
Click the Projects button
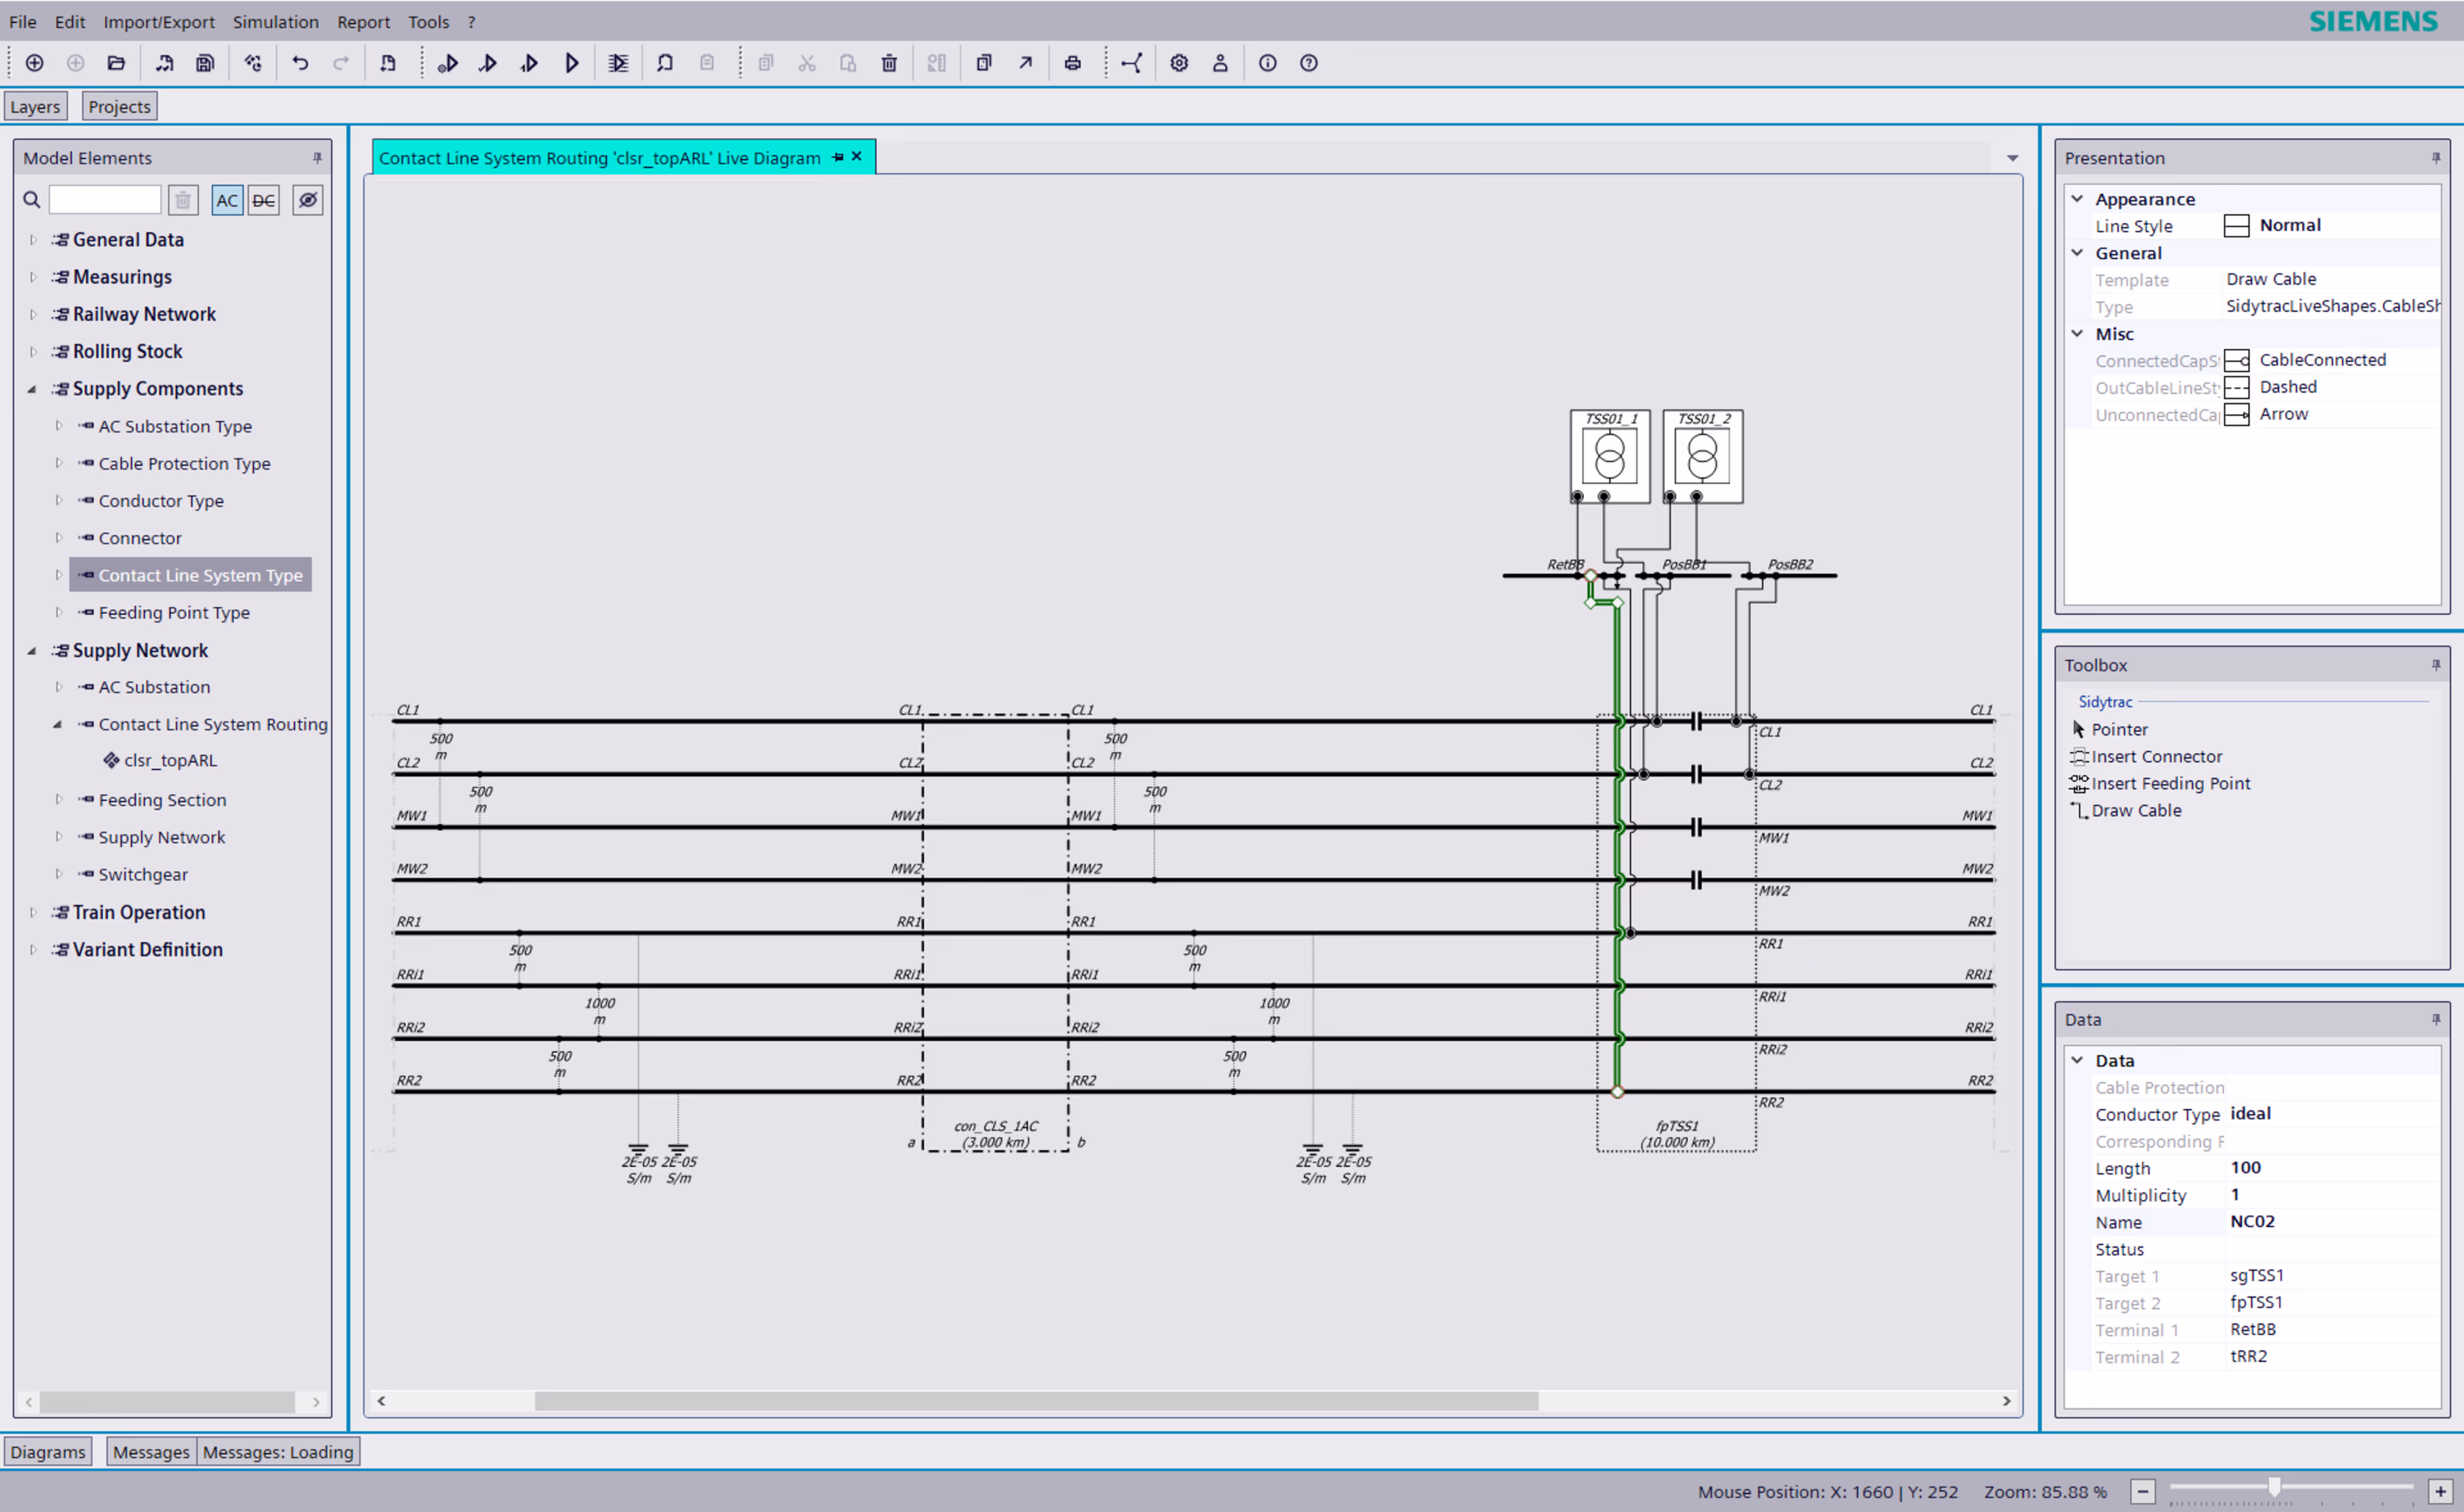pyautogui.click(x=119, y=106)
